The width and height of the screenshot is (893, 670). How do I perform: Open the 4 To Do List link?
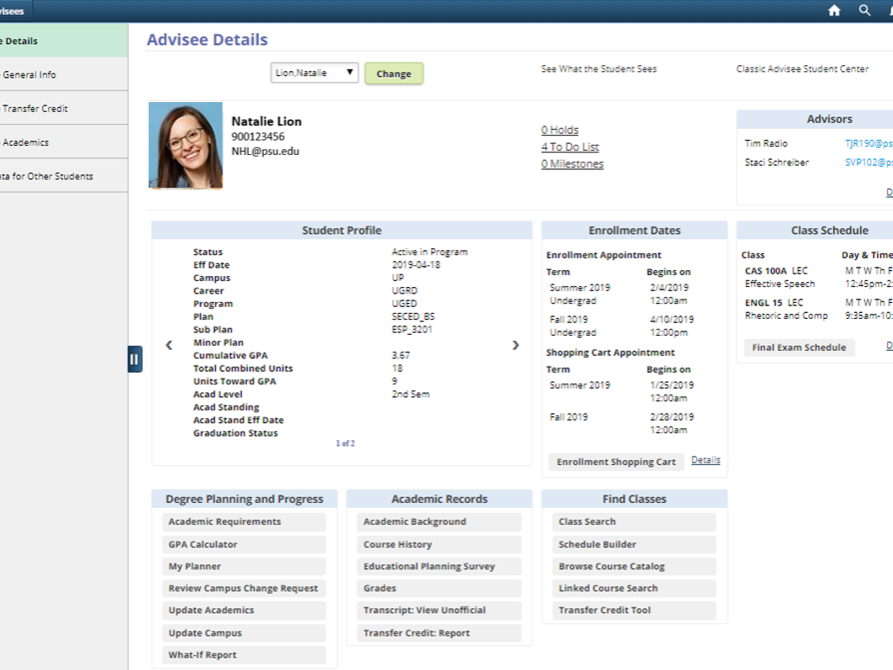570,147
